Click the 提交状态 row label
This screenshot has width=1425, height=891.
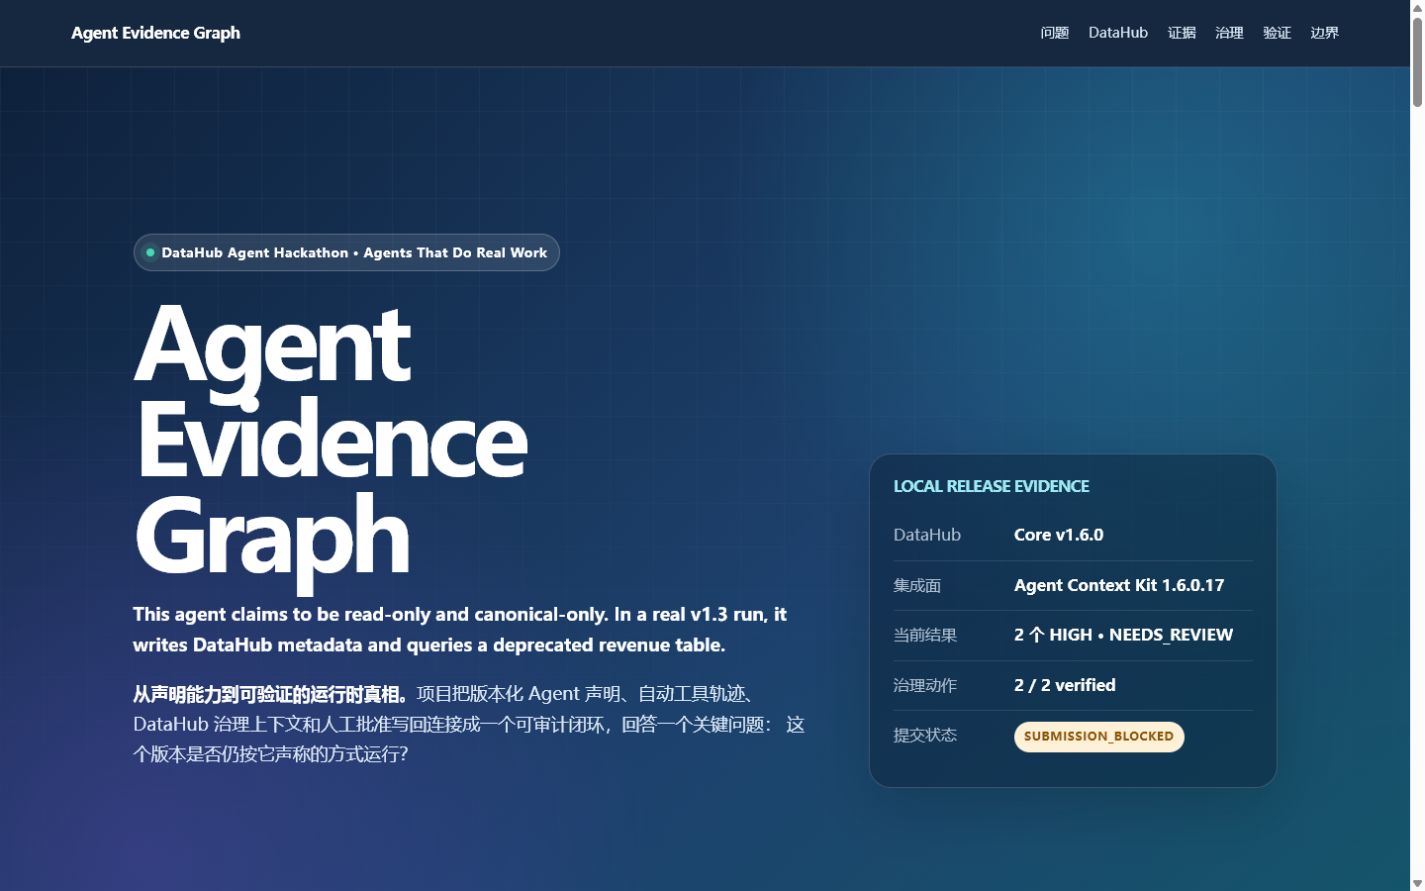click(x=925, y=735)
